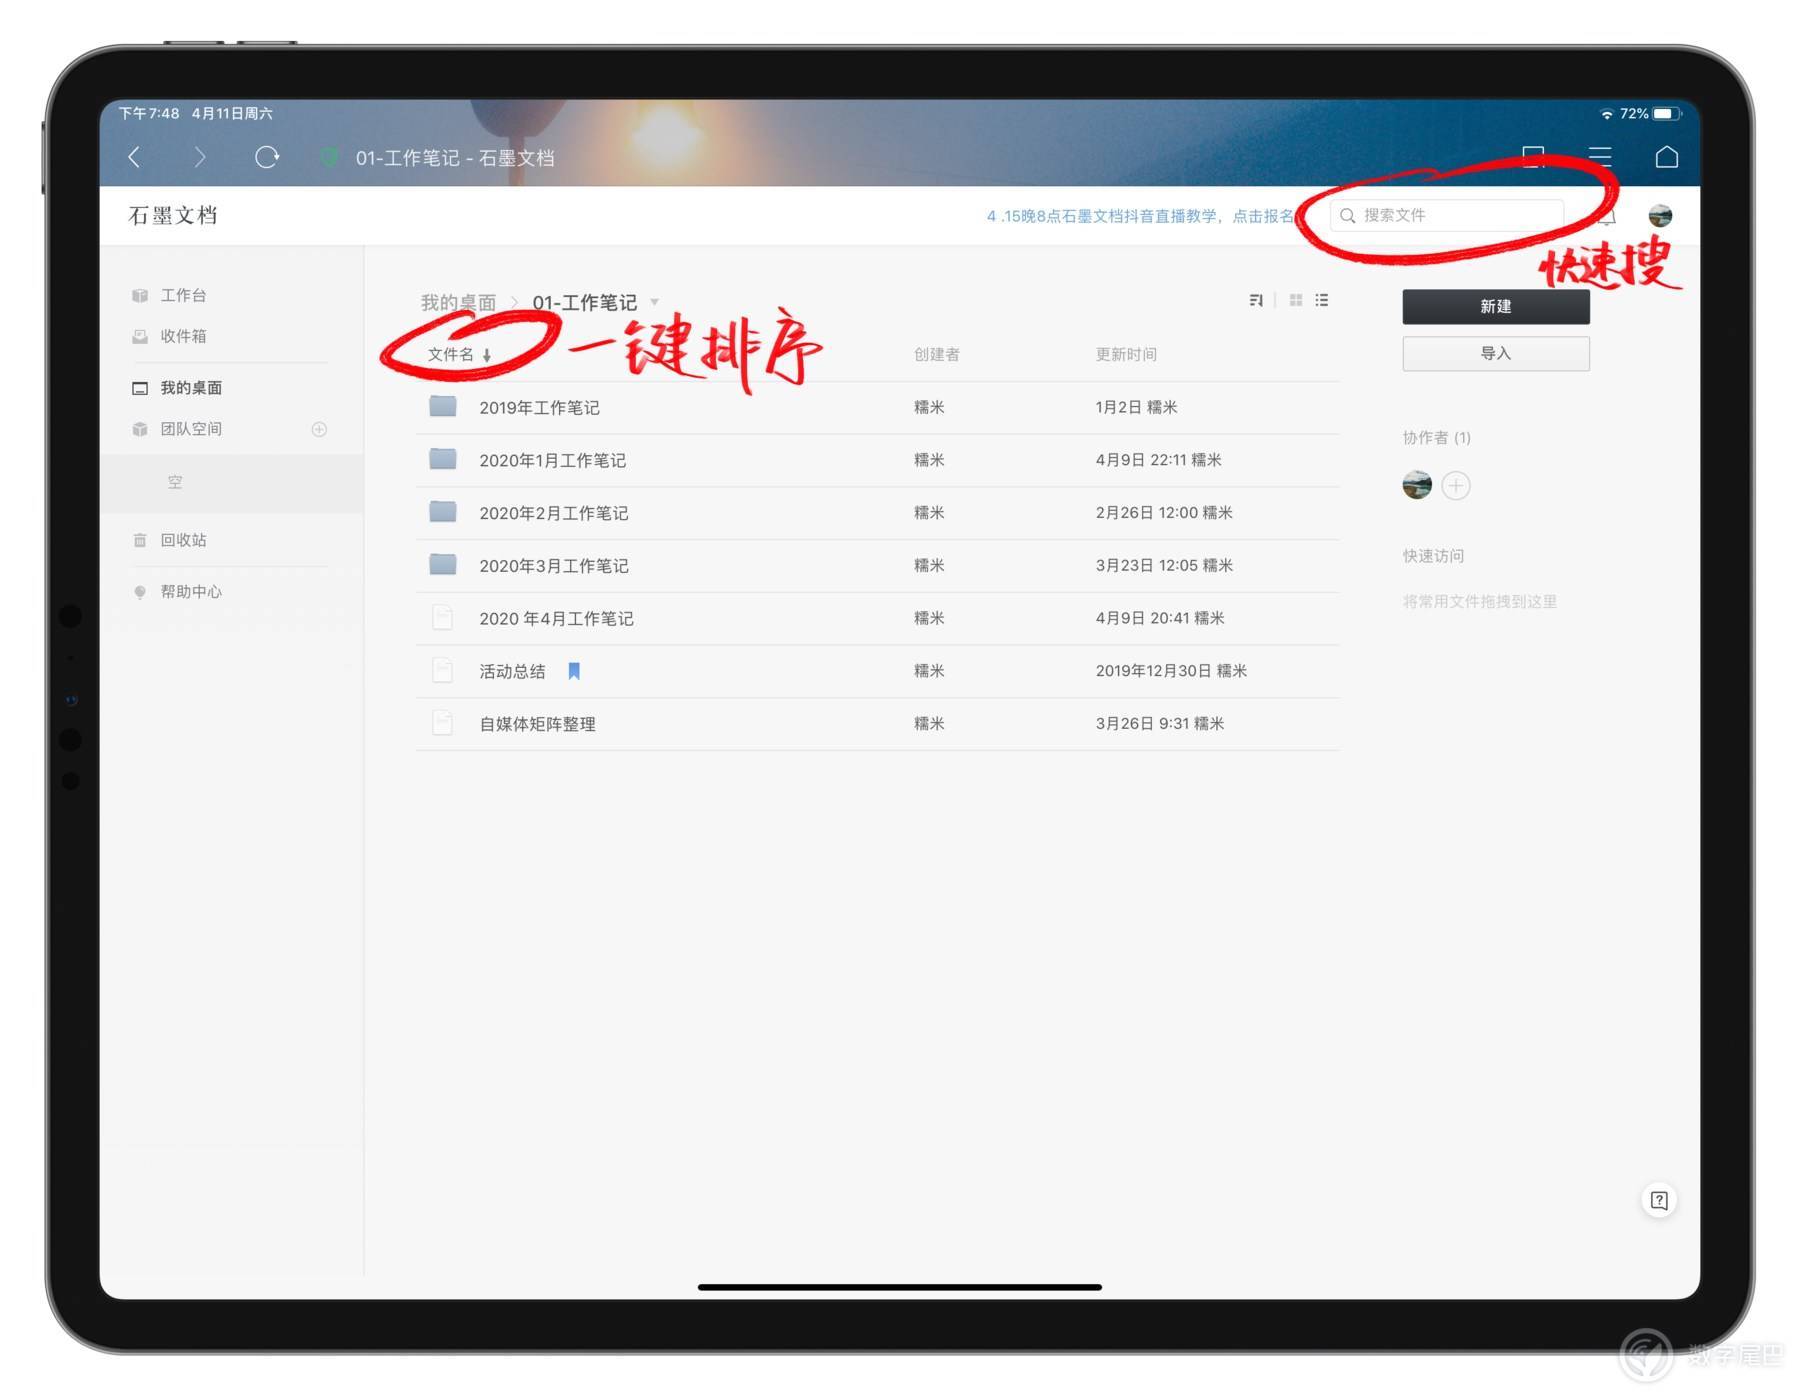Open folder 2020年2月工作笔记
The height and width of the screenshot is (1399, 1800).
(553, 513)
